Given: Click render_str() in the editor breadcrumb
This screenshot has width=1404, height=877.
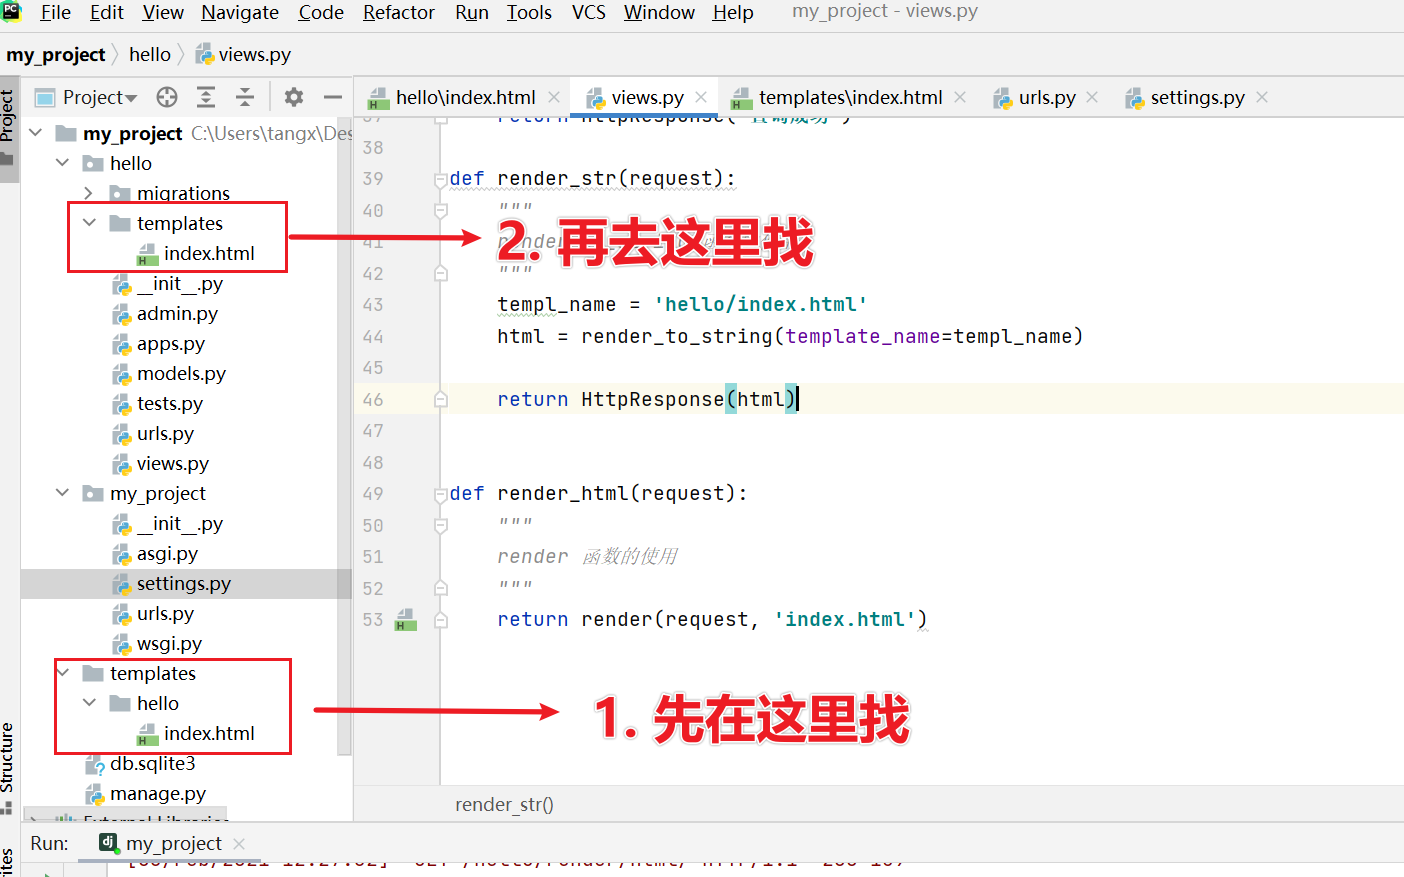Looking at the screenshot, I should coord(504,804).
